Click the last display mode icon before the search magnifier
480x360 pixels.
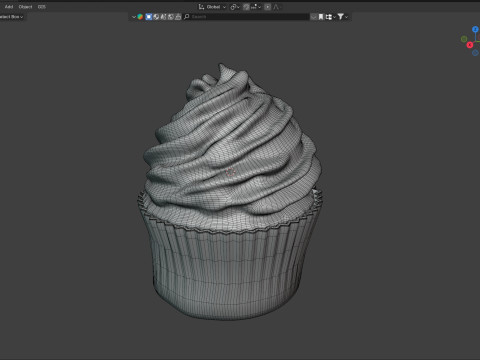coord(178,17)
